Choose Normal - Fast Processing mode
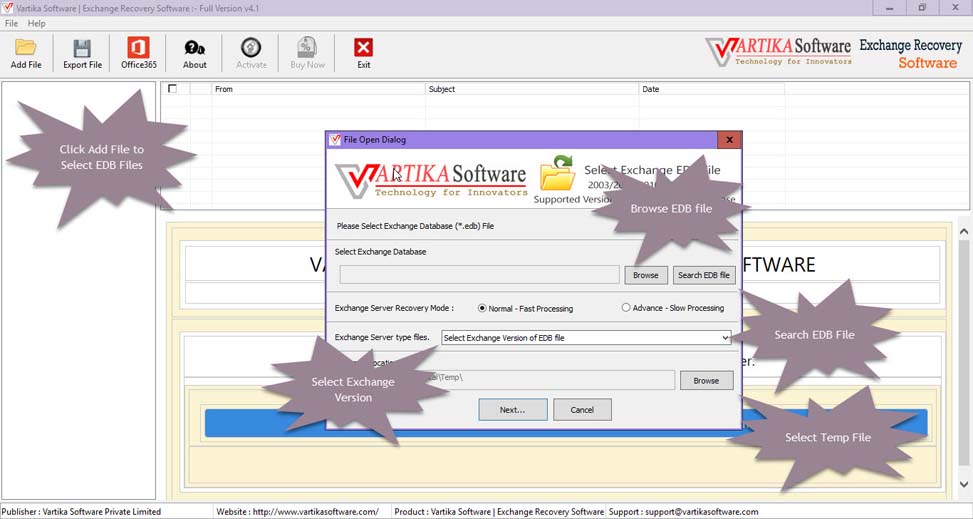This screenshot has width=973, height=519. pyautogui.click(x=526, y=308)
